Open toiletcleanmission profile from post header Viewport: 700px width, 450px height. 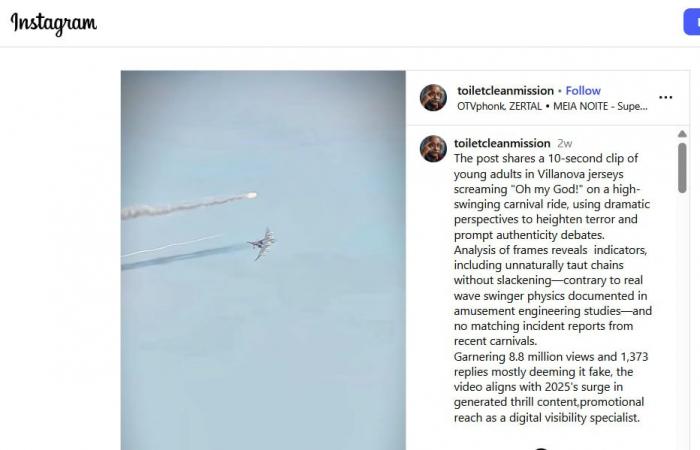click(505, 91)
